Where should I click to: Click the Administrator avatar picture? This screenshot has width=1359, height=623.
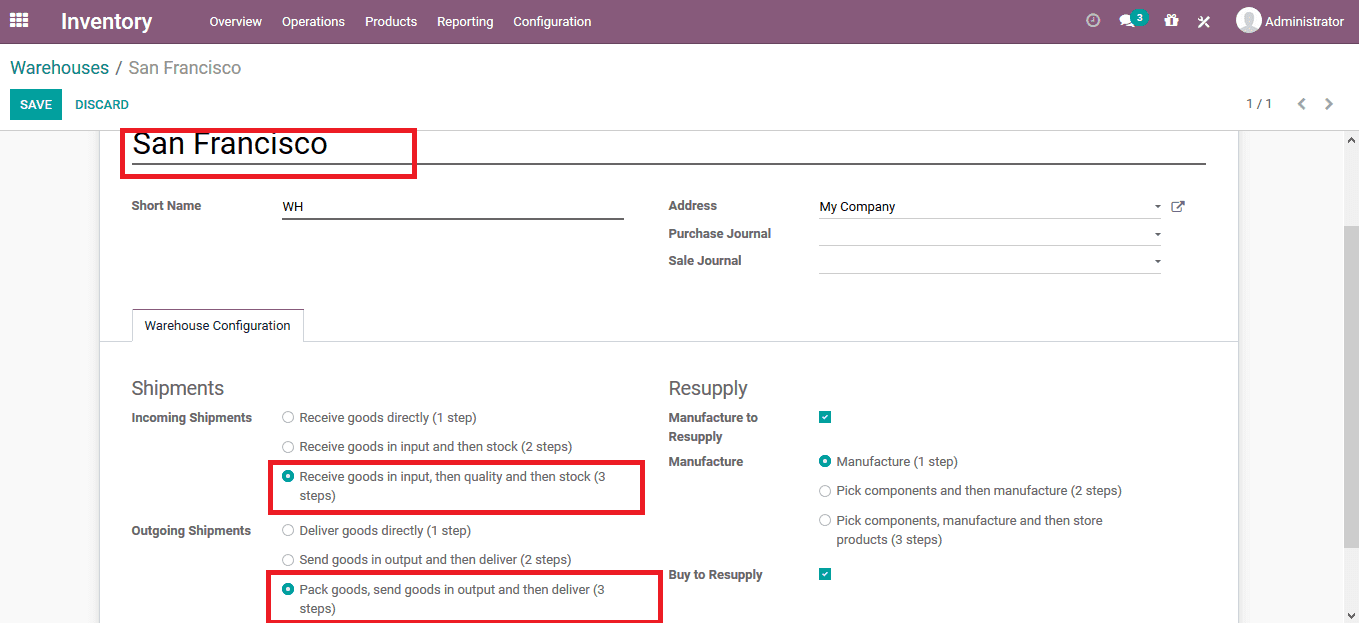1248,21
